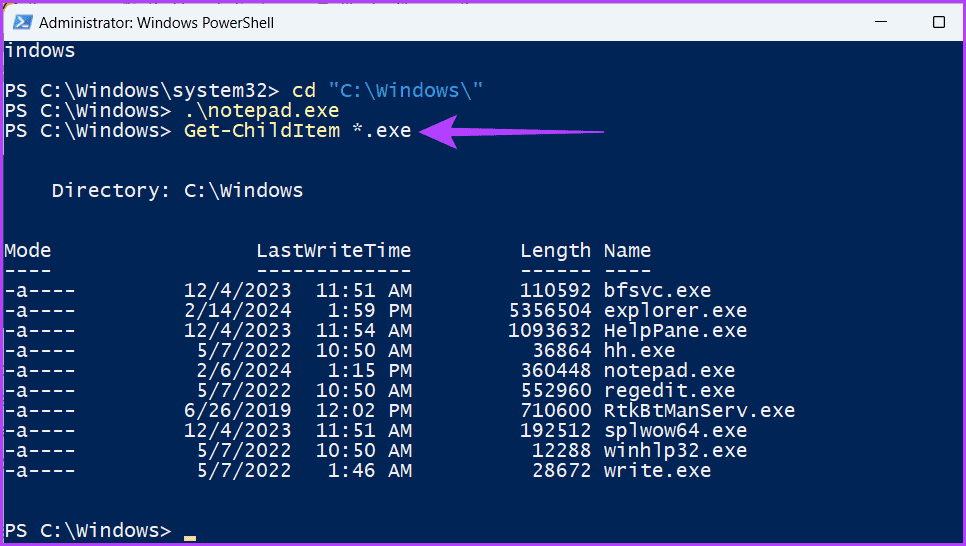Click the cd "C:\Windows\" command

point(388,91)
